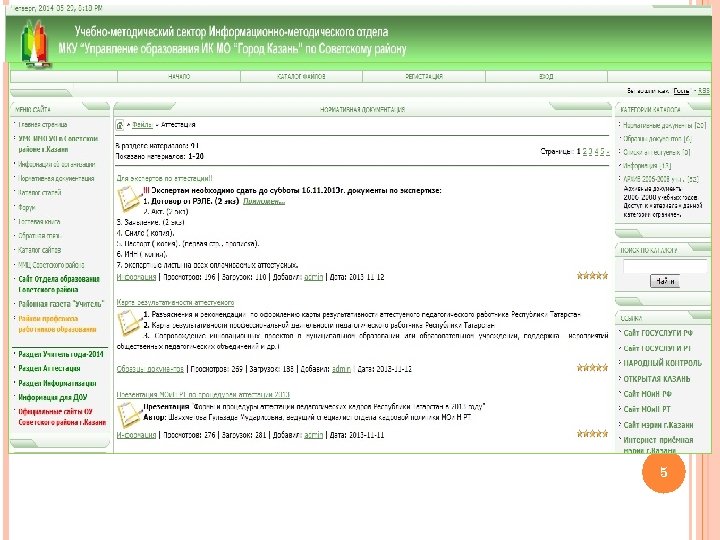Screen dimensions: 720x540
Task: Click the home icon in the breadcrumb
Action: coord(120,125)
